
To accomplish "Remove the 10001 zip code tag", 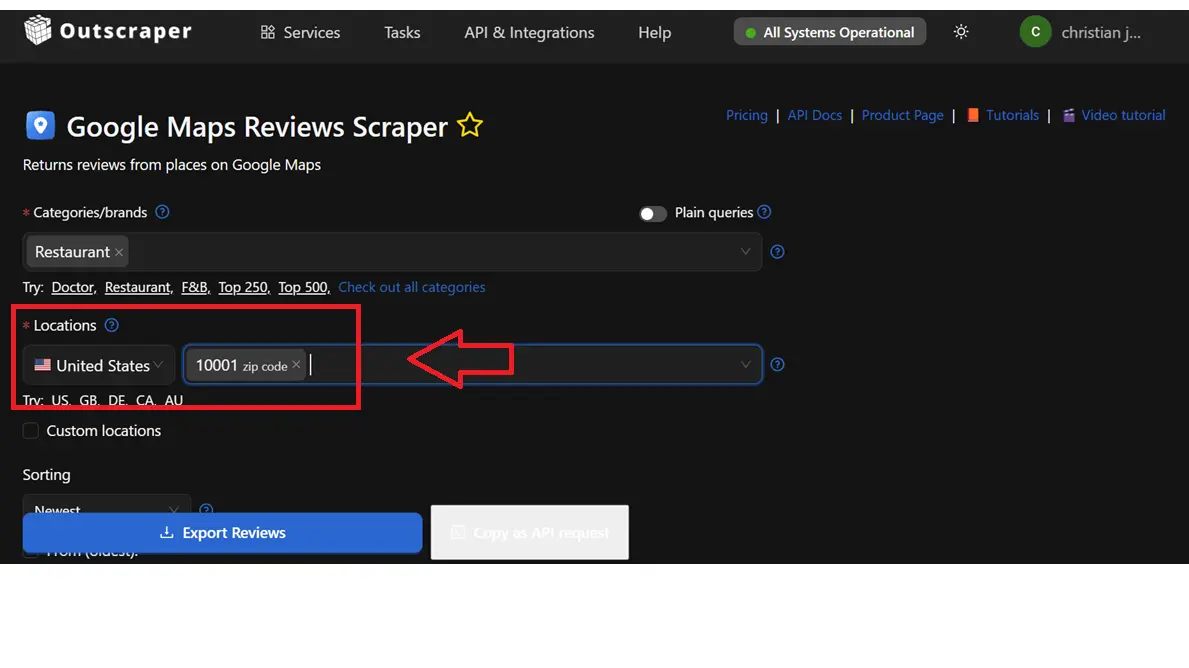I will [296, 366].
